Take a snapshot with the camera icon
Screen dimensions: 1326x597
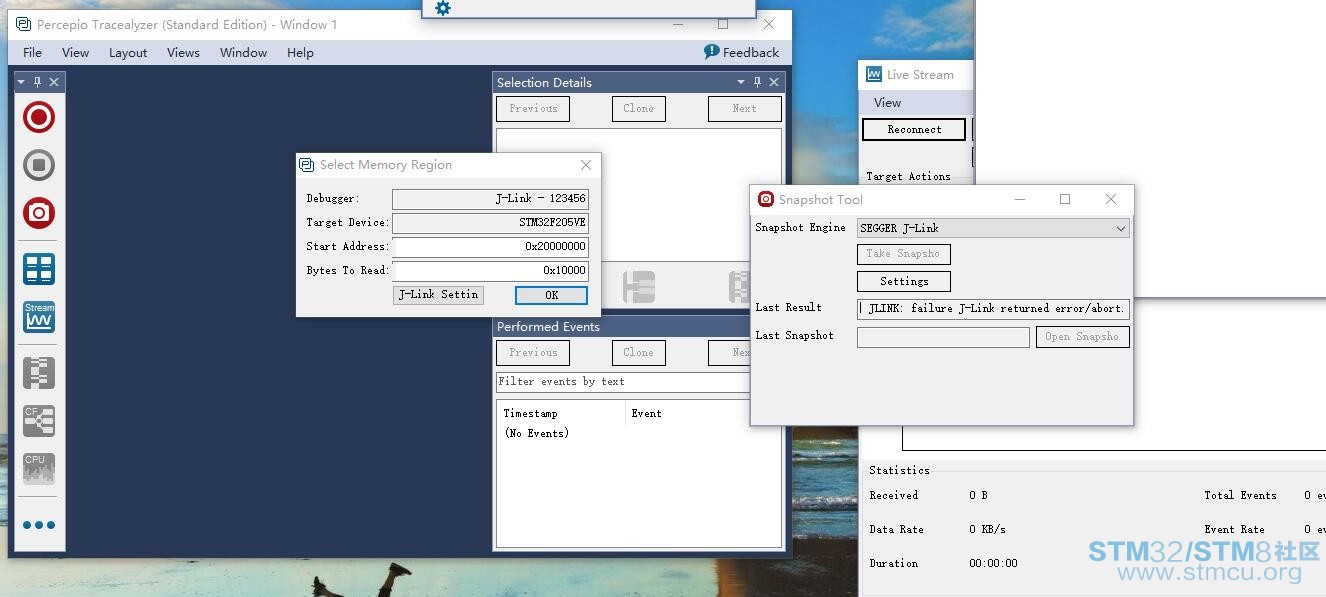[39, 213]
